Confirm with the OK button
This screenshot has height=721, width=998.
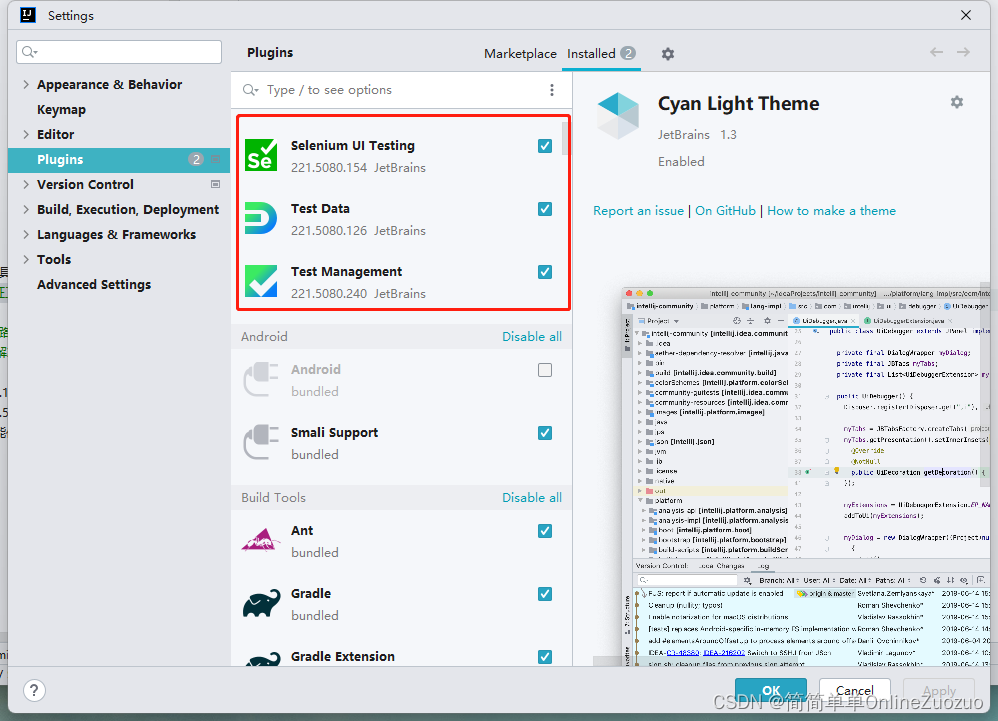pyautogui.click(x=771, y=690)
